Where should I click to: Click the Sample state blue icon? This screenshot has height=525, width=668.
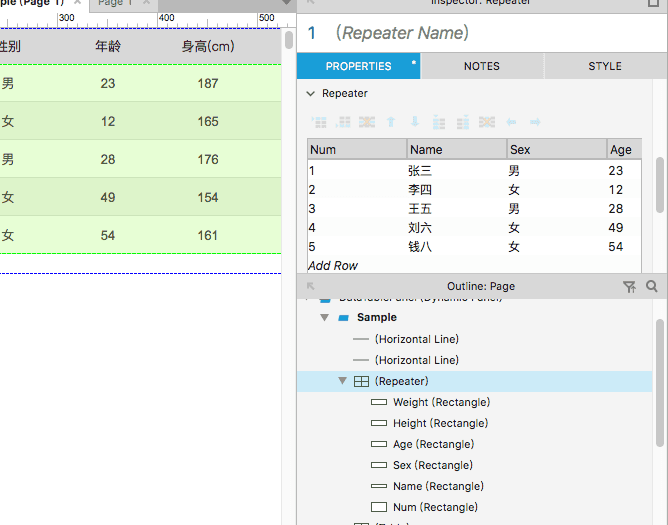tap(343, 318)
